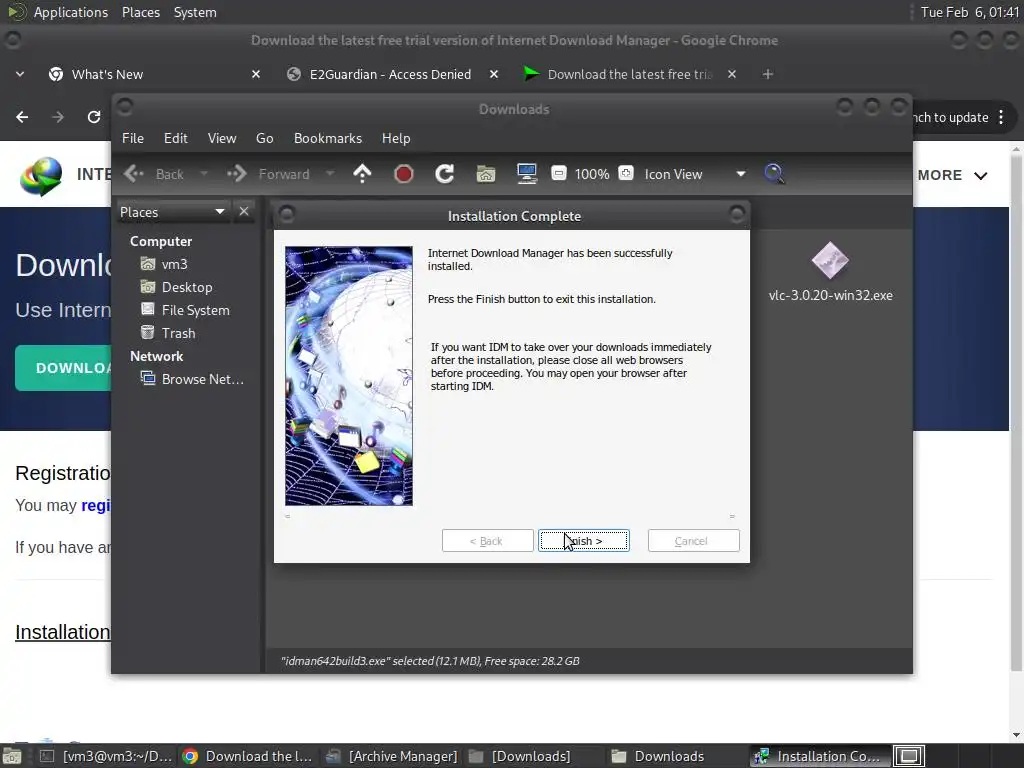Expand the Forward history dropdown arrow
The height and width of the screenshot is (768, 1024).
[330, 174]
